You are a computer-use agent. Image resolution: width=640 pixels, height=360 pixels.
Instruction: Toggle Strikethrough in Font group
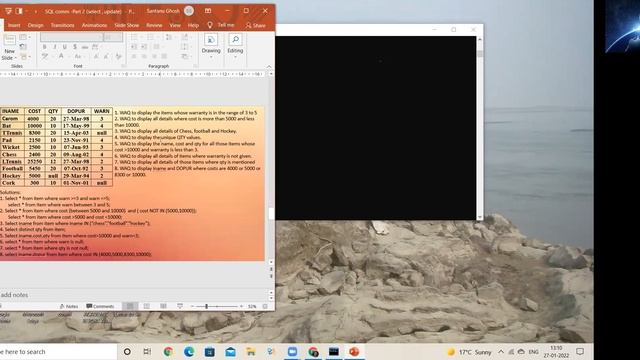coord(85,47)
